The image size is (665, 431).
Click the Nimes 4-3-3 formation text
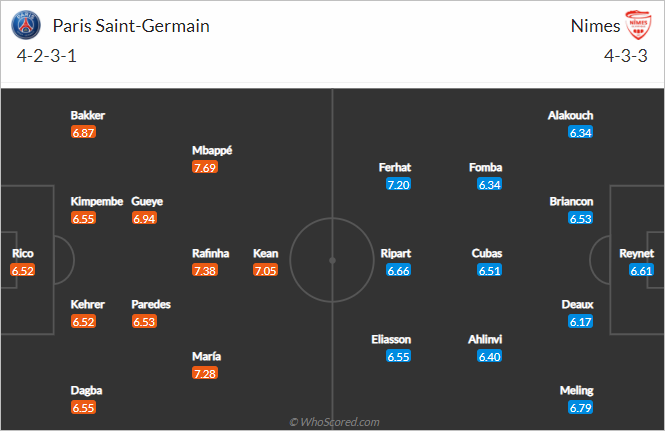pos(626,56)
